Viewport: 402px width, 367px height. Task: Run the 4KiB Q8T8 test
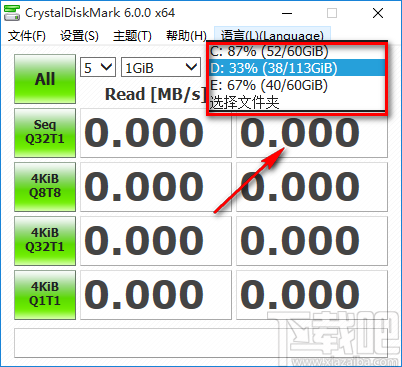(45, 187)
